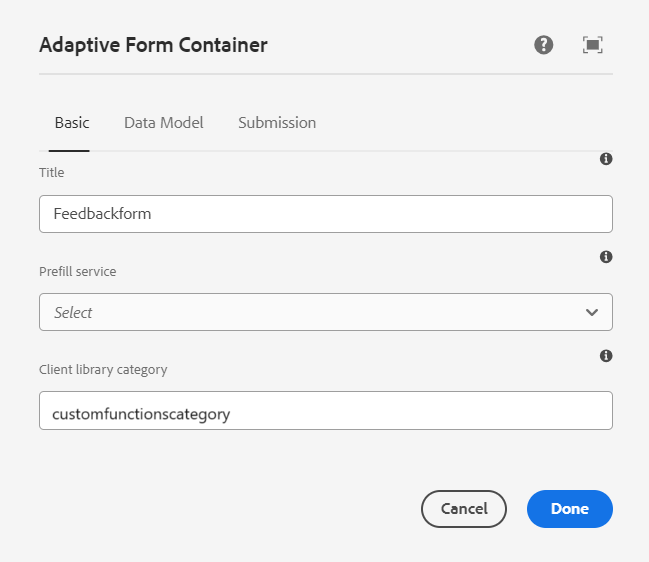Confirm changes with the Done button

pyautogui.click(x=569, y=509)
